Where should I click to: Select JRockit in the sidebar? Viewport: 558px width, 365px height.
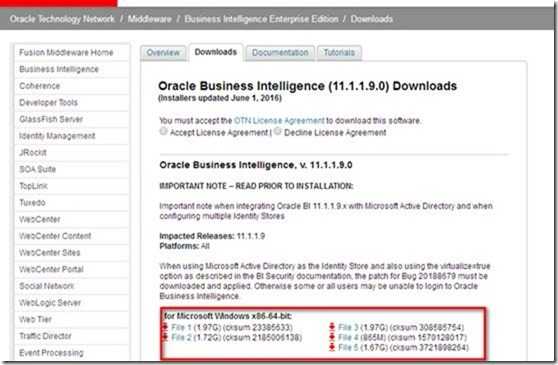33,153
